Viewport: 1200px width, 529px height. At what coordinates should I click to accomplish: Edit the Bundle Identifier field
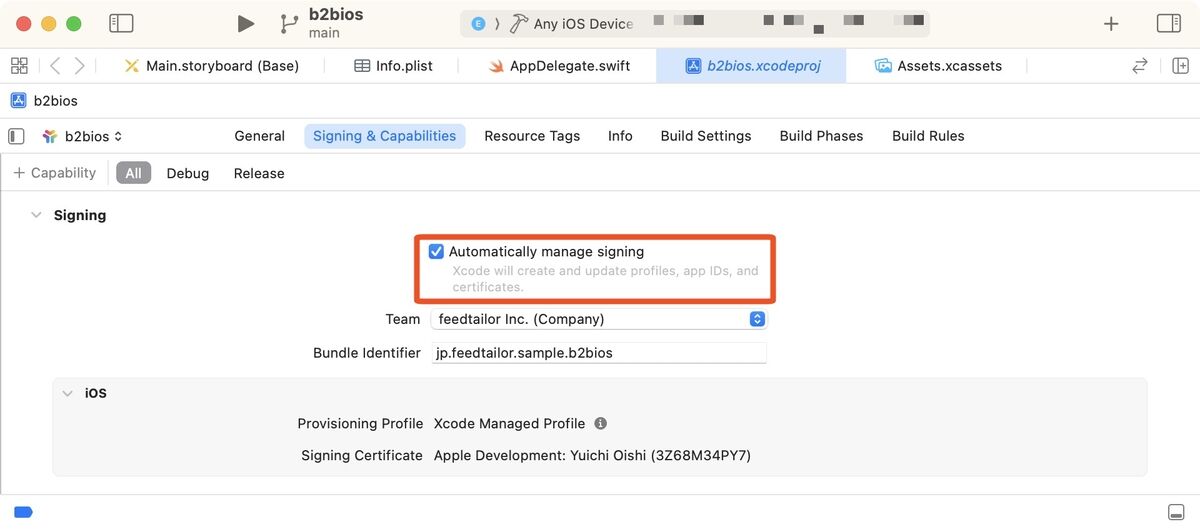coord(599,352)
